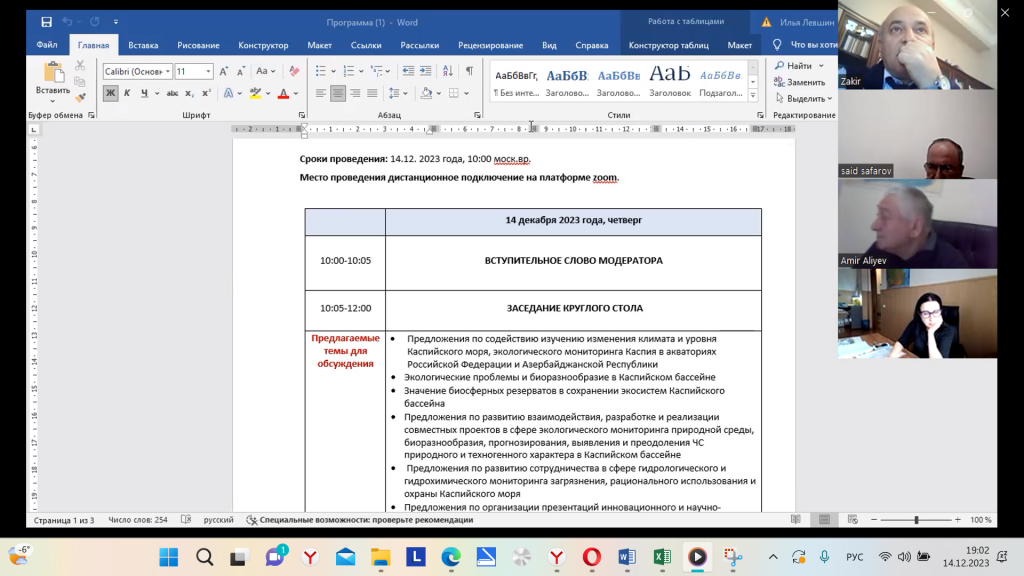Viewport: 1024px width, 576px height.
Task: Open the bullet list dropdown arrow
Action: tap(333, 71)
